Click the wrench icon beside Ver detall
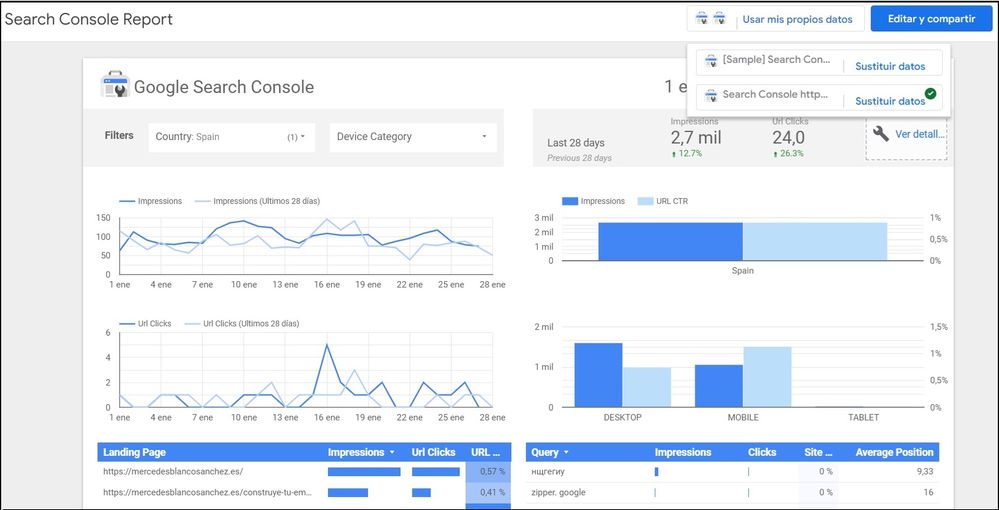The width and height of the screenshot is (999, 510). pos(880,133)
